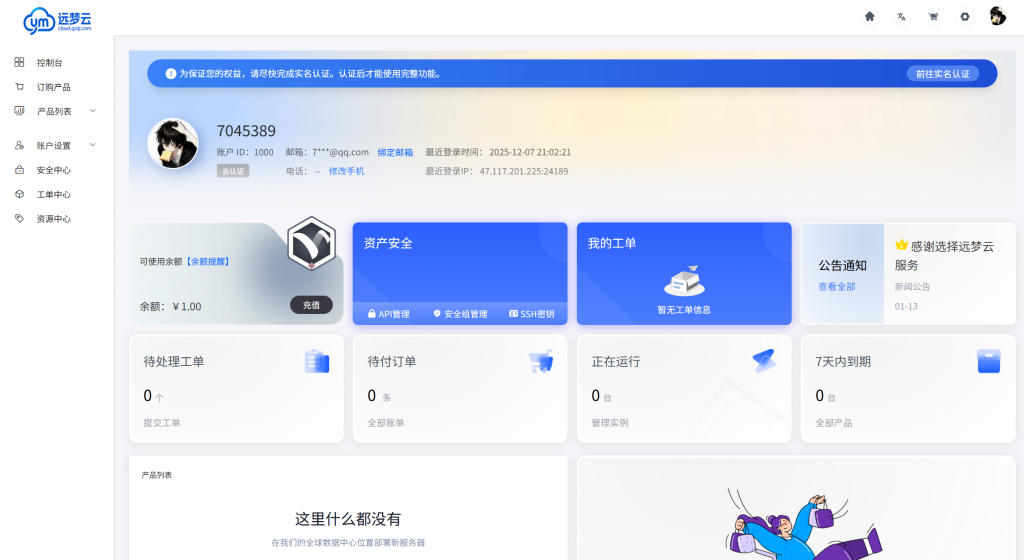Open 资源中心 in the sidebar
This screenshot has height=560, width=1024.
click(x=54, y=219)
